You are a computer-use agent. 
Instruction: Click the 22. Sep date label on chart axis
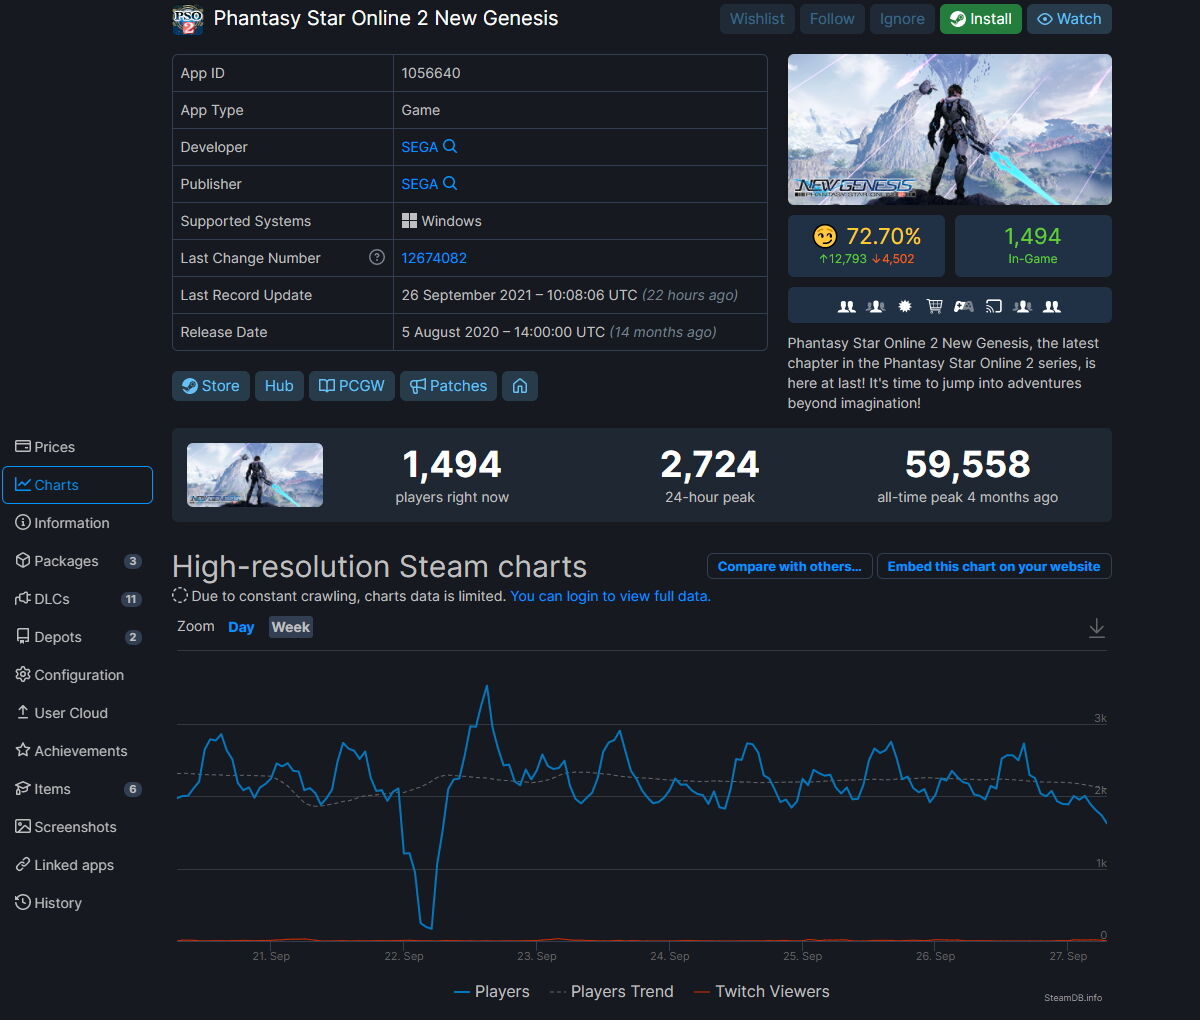(x=404, y=957)
